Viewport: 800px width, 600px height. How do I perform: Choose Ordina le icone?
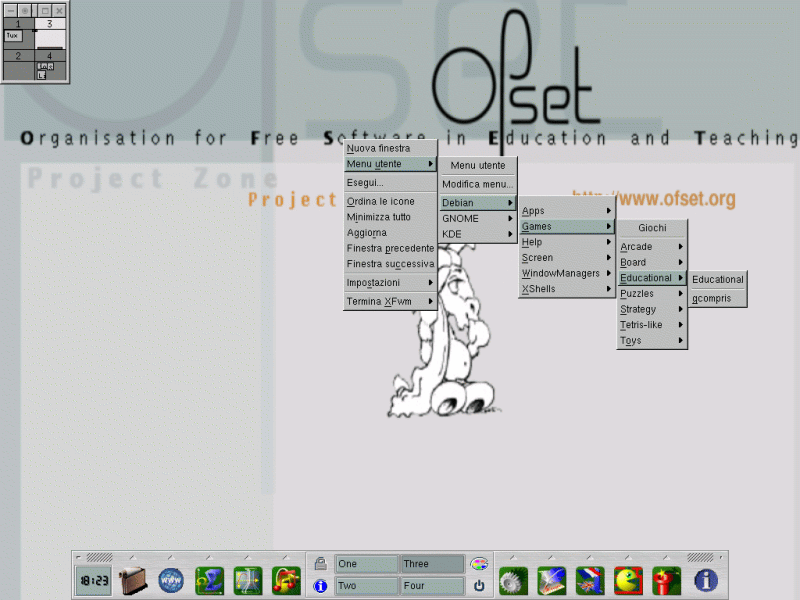[390, 202]
